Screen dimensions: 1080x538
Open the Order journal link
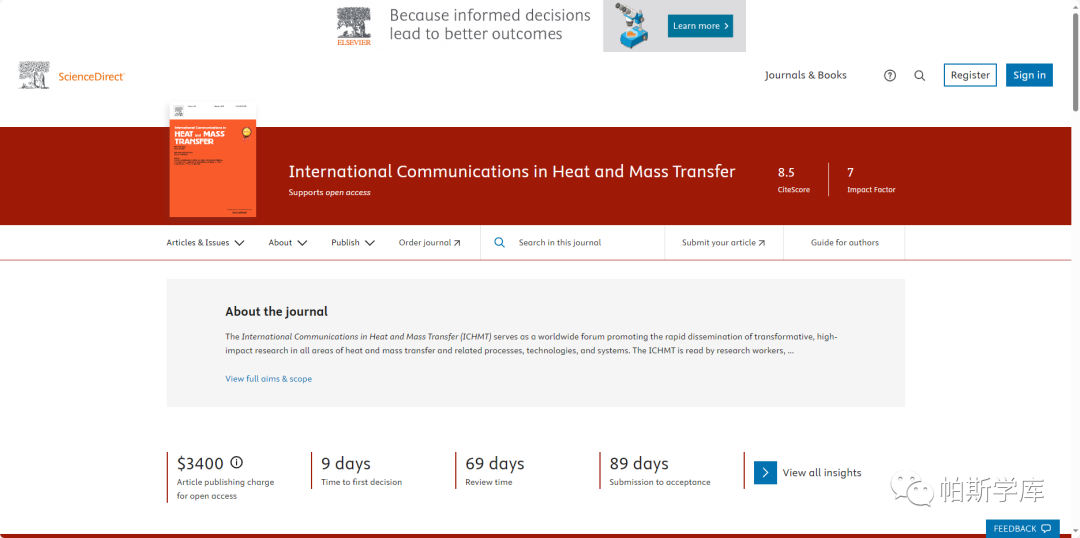point(430,242)
